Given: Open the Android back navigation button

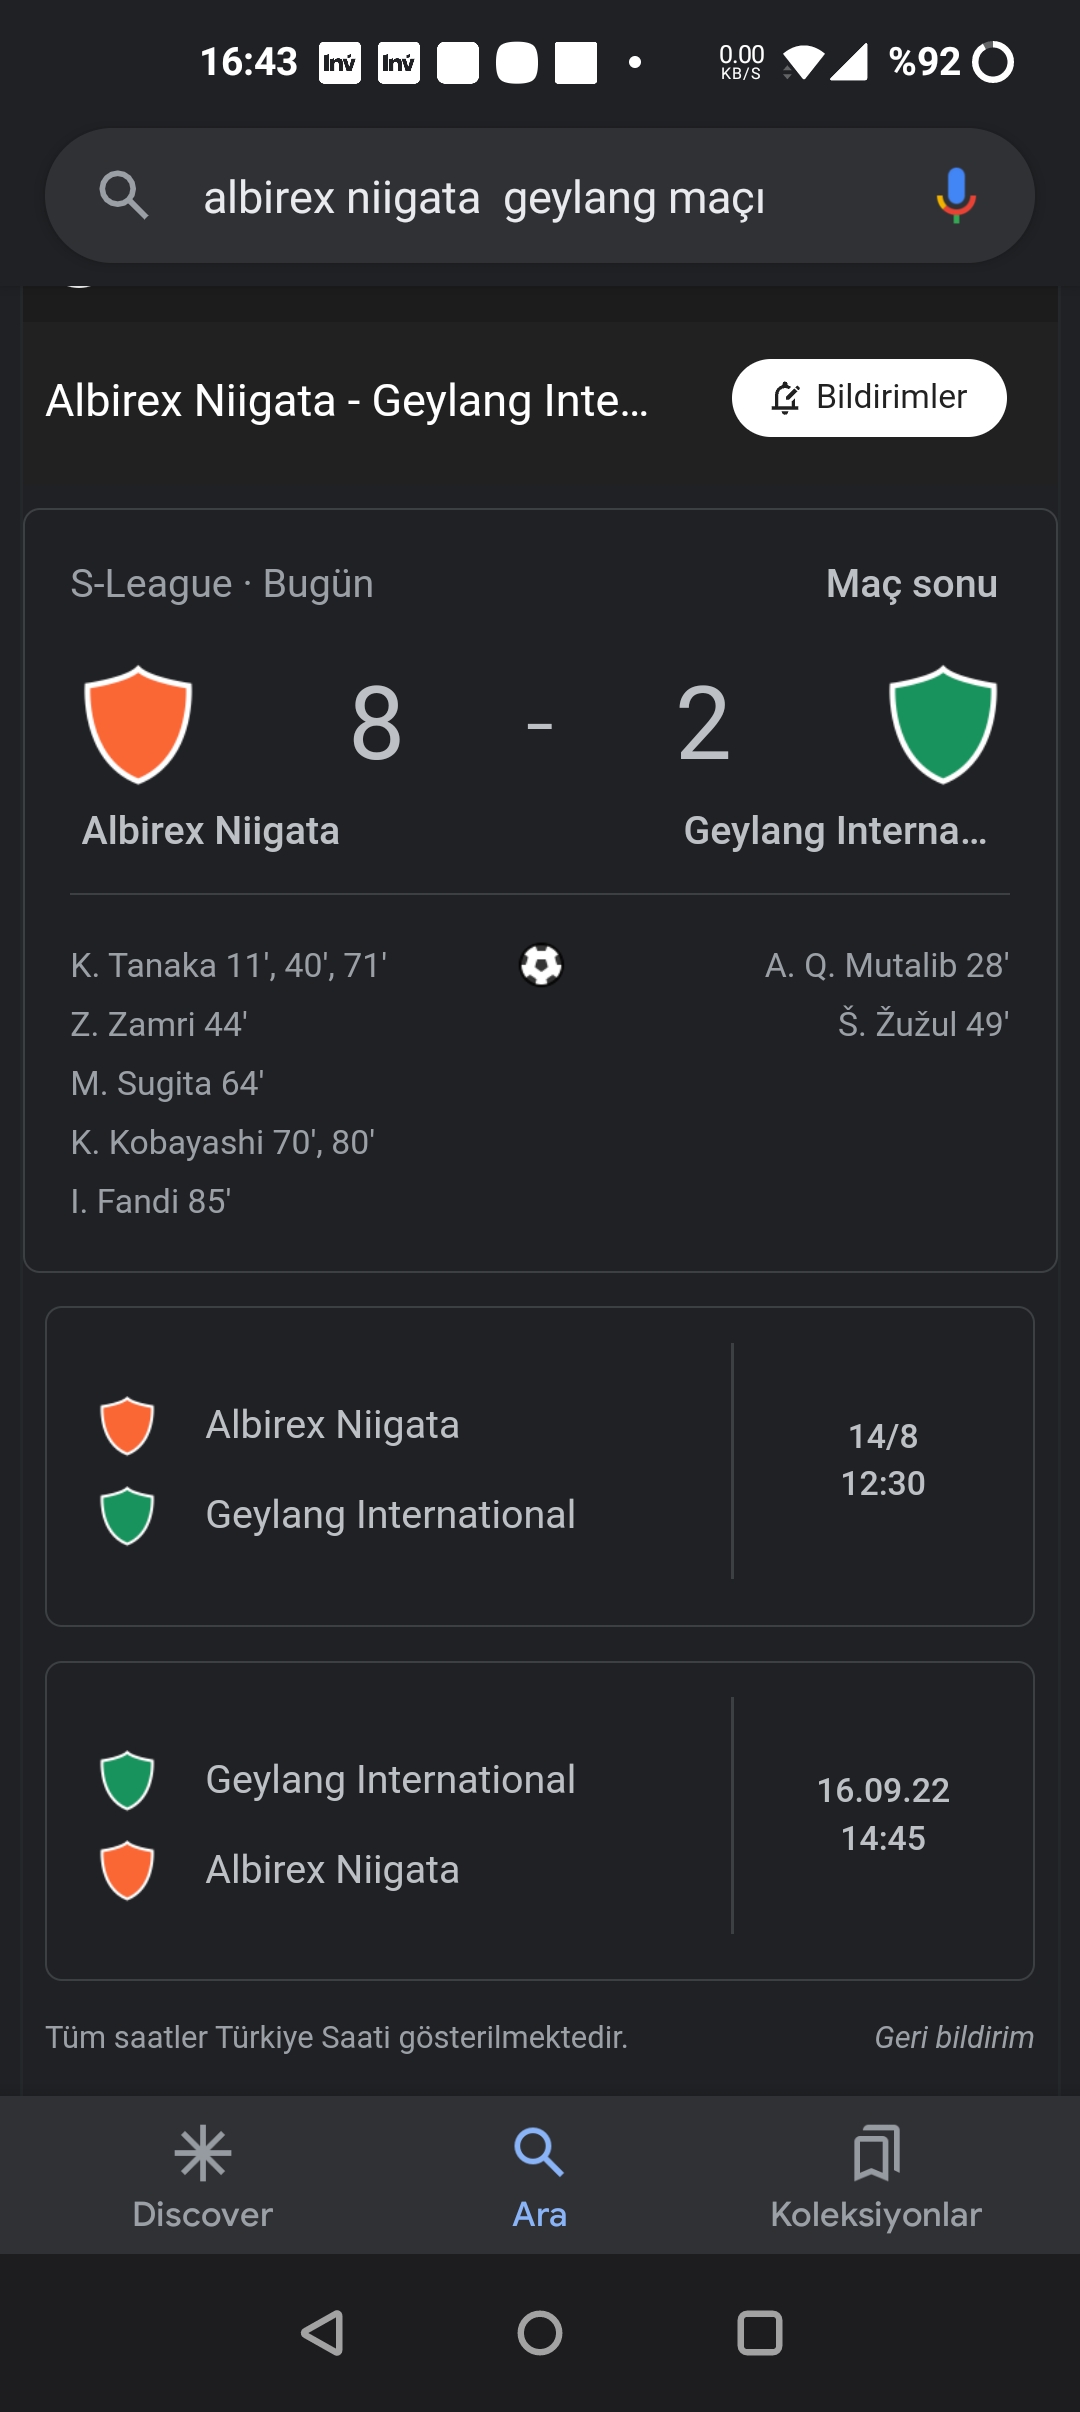Looking at the screenshot, I should (x=322, y=2333).
